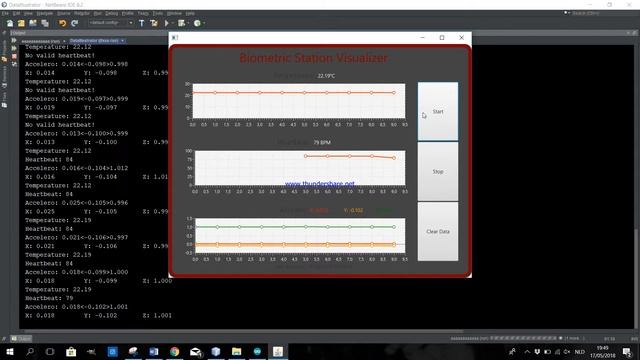
Task: Open the Windows Start menu
Action: (10, 351)
